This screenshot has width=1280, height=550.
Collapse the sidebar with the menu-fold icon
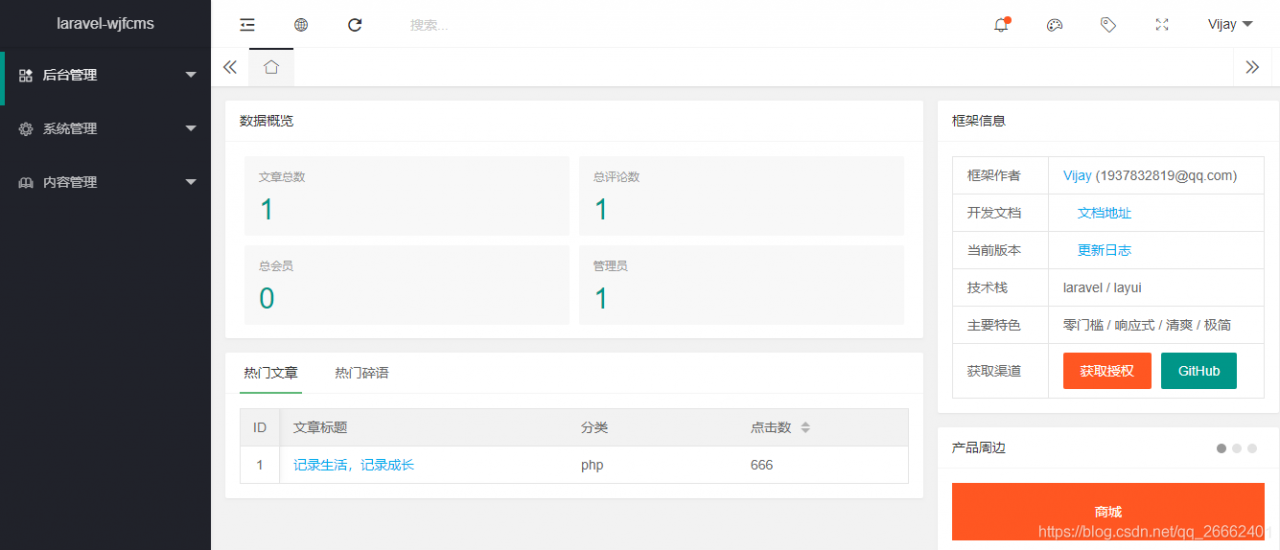coord(248,25)
